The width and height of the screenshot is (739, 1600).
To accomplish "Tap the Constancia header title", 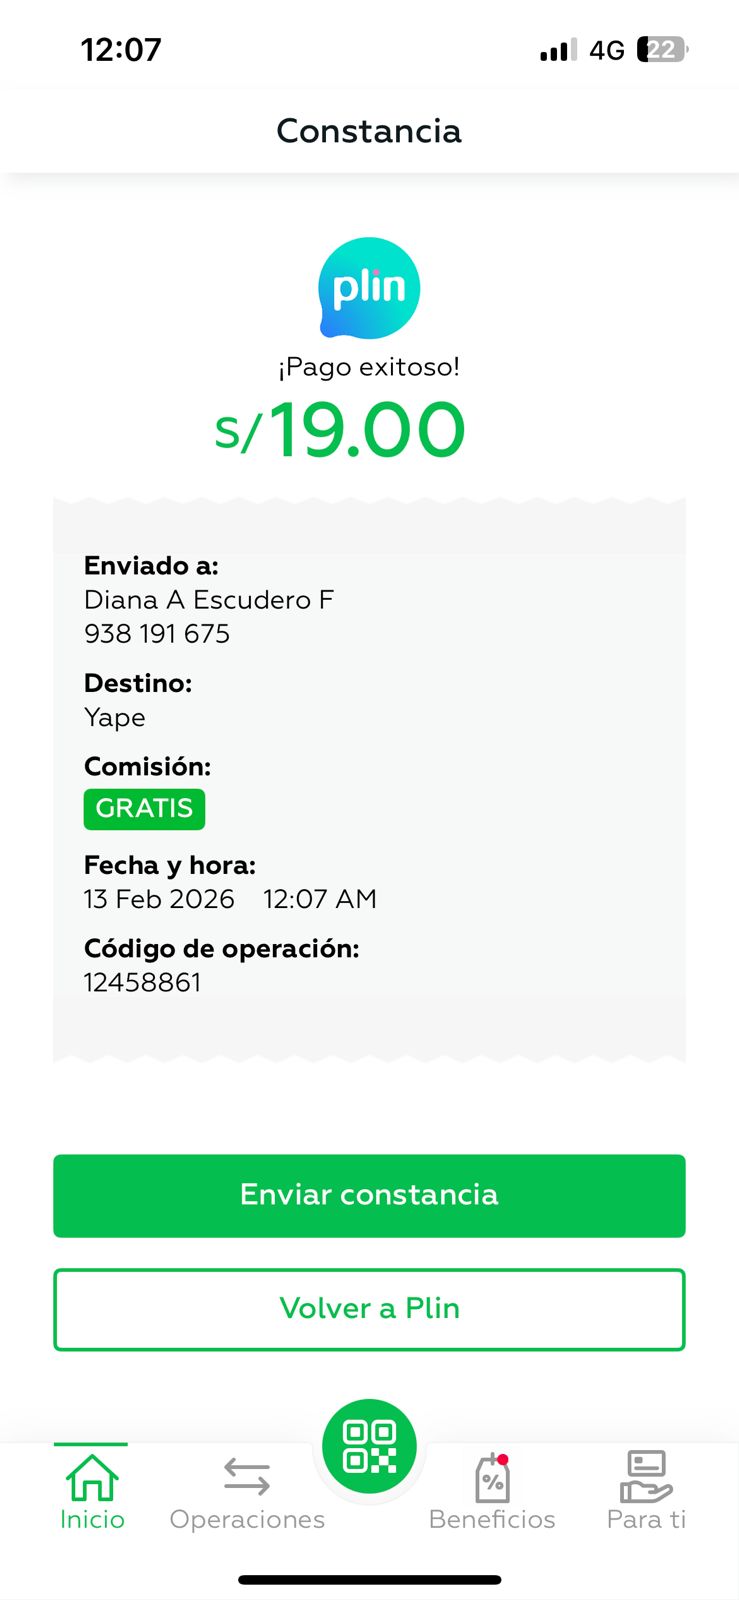I will (369, 131).
